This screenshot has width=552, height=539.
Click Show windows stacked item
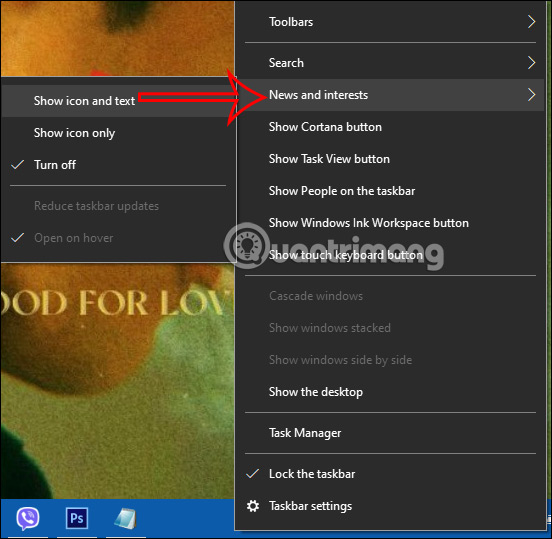(390, 328)
